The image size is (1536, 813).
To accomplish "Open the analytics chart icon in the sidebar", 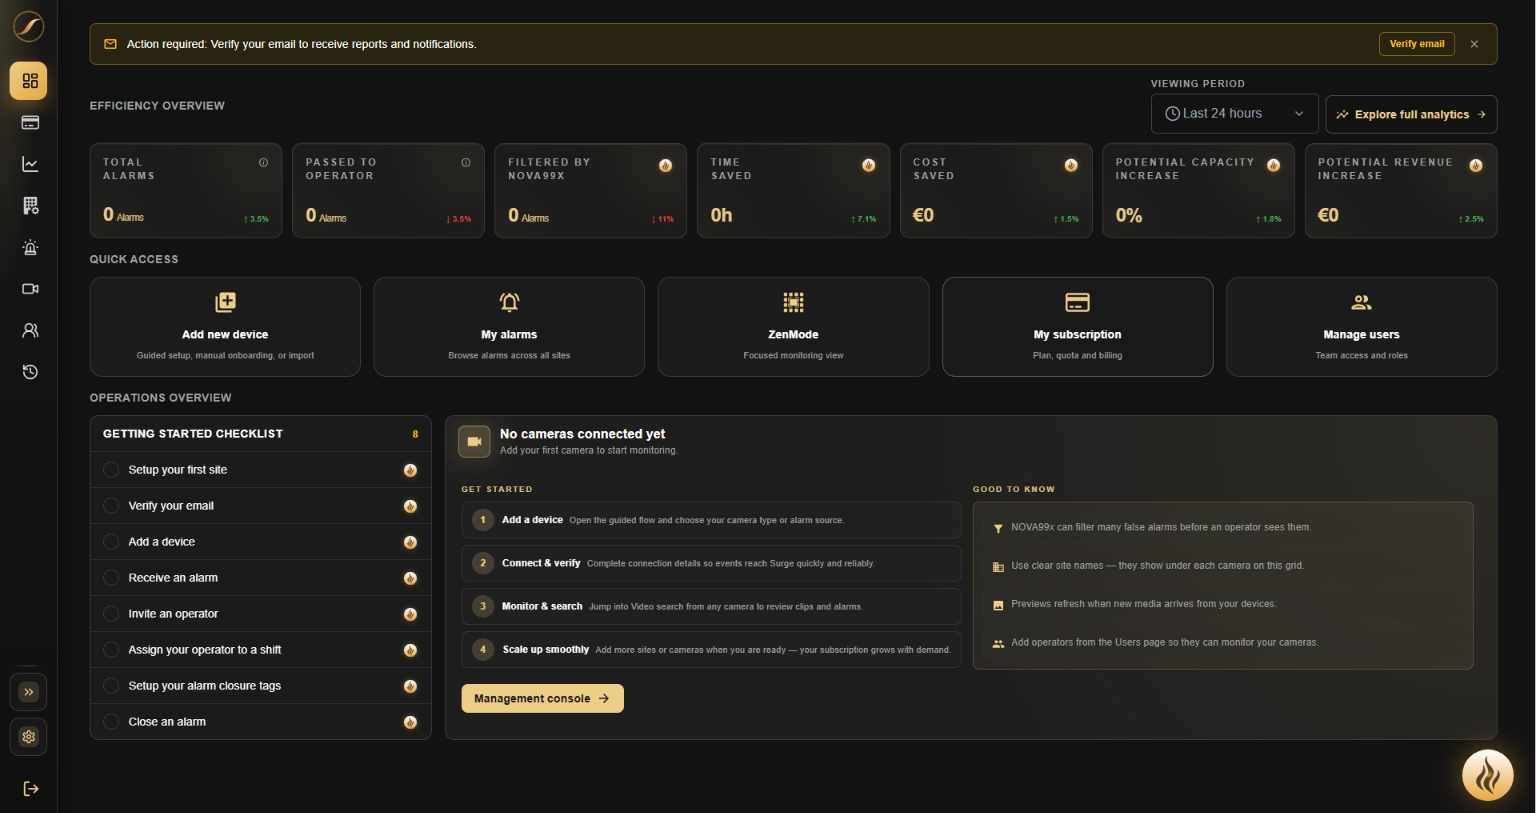I will click(x=30, y=164).
